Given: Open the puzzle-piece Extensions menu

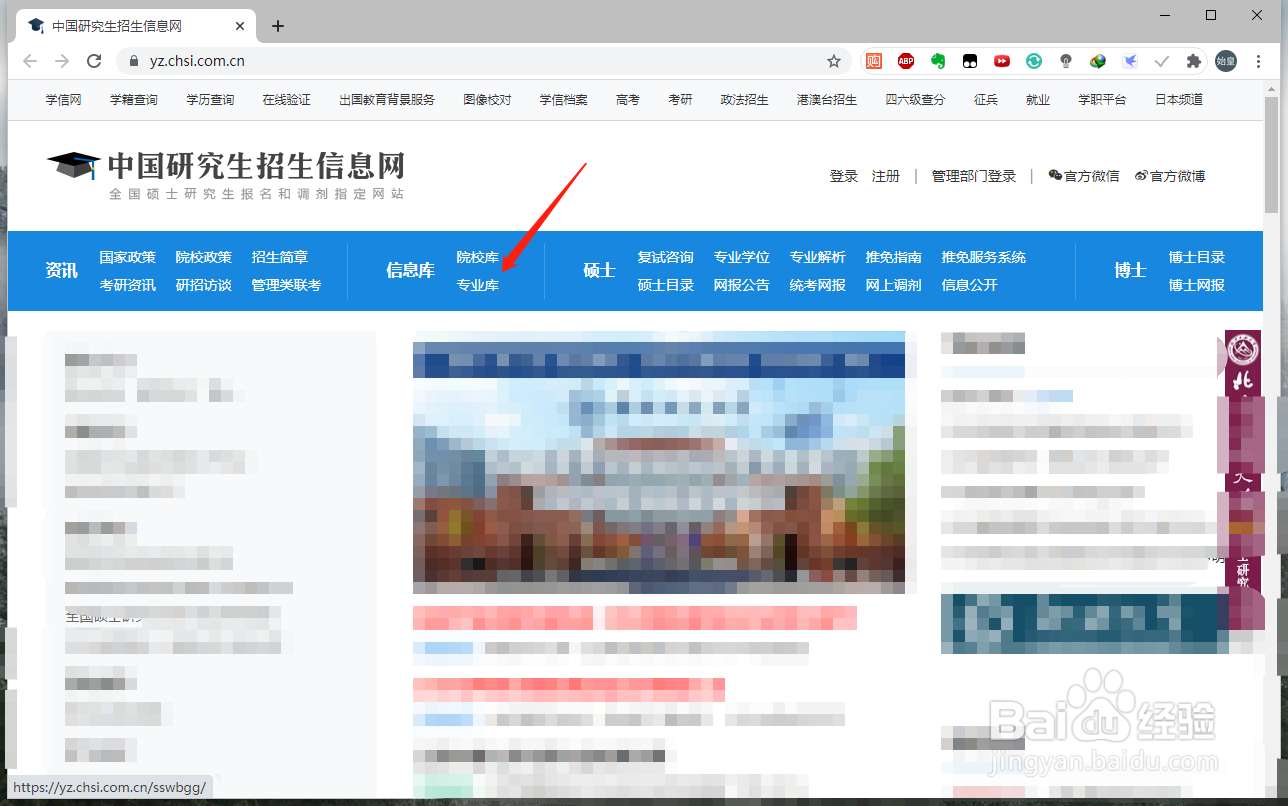Looking at the screenshot, I should pos(1193,61).
